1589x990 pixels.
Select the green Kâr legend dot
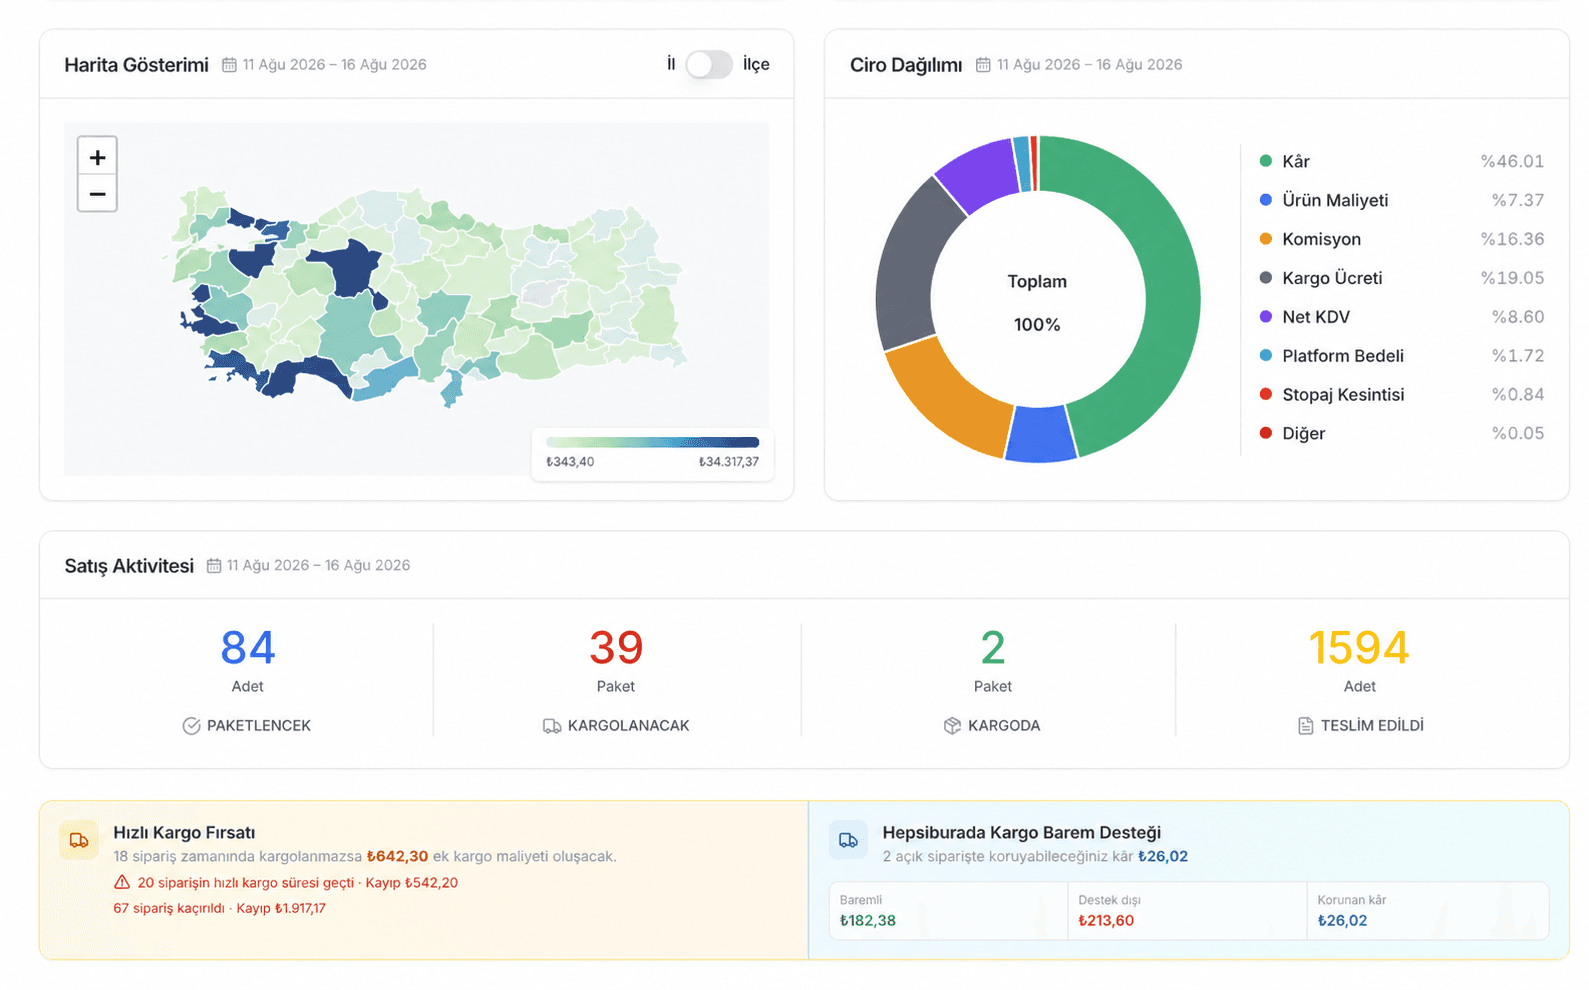(x=1265, y=161)
